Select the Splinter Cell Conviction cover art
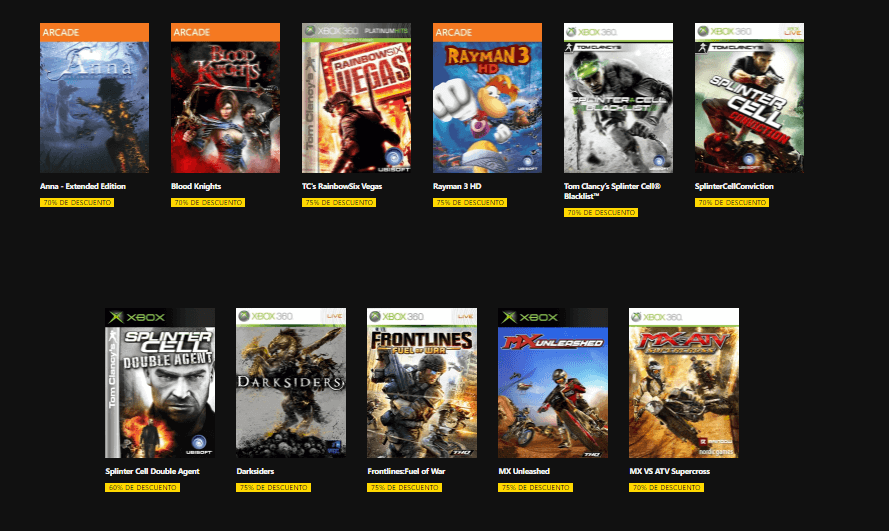889x531 pixels. click(x=750, y=98)
